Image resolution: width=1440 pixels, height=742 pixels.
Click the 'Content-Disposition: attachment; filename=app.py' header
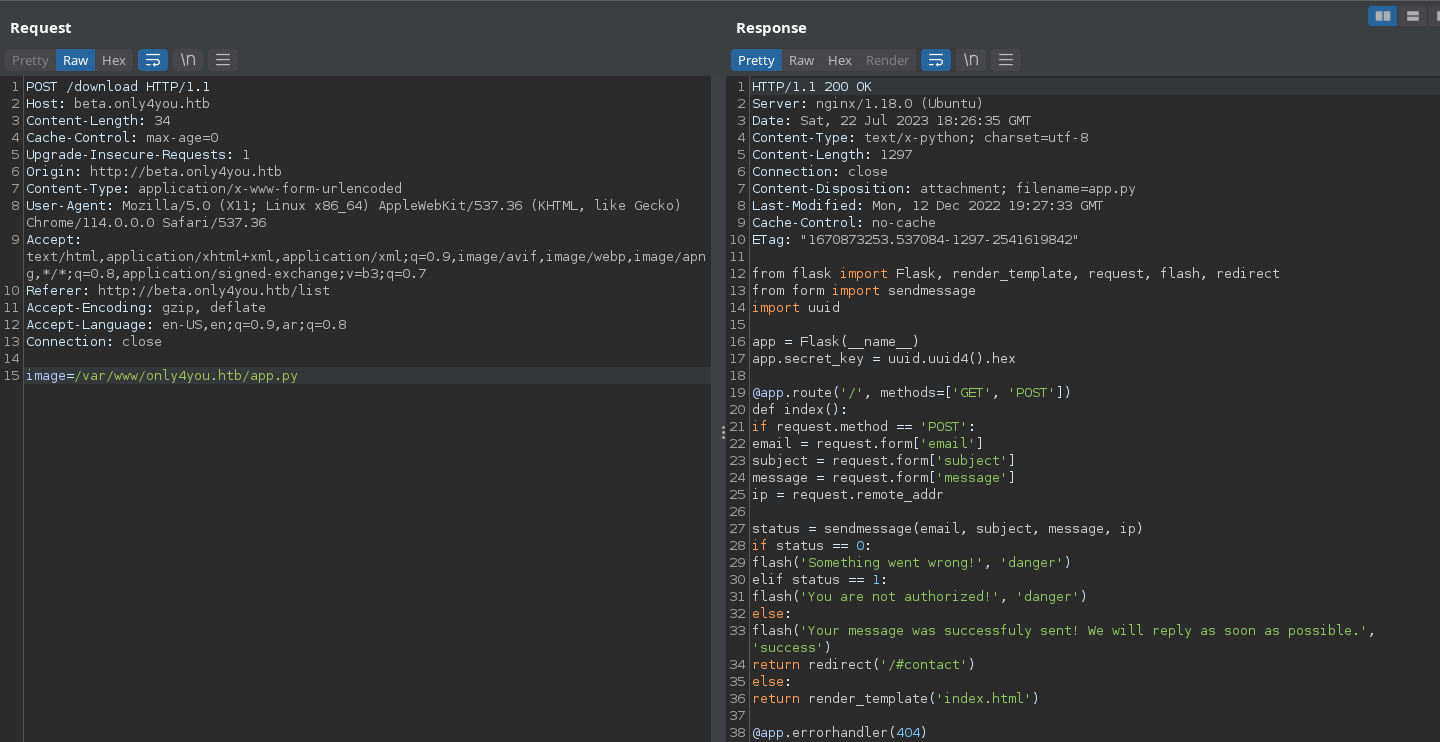click(944, 189)
